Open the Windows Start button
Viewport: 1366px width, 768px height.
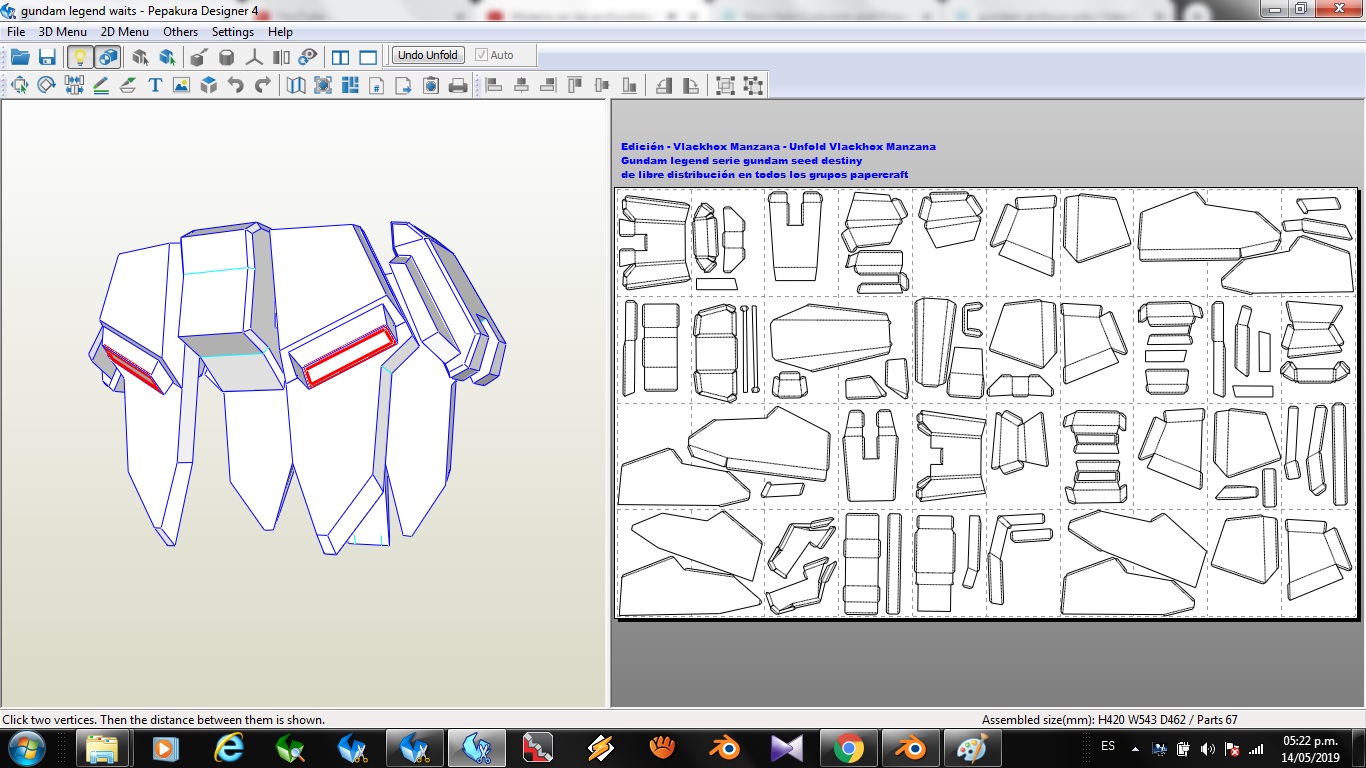(25, 748)
